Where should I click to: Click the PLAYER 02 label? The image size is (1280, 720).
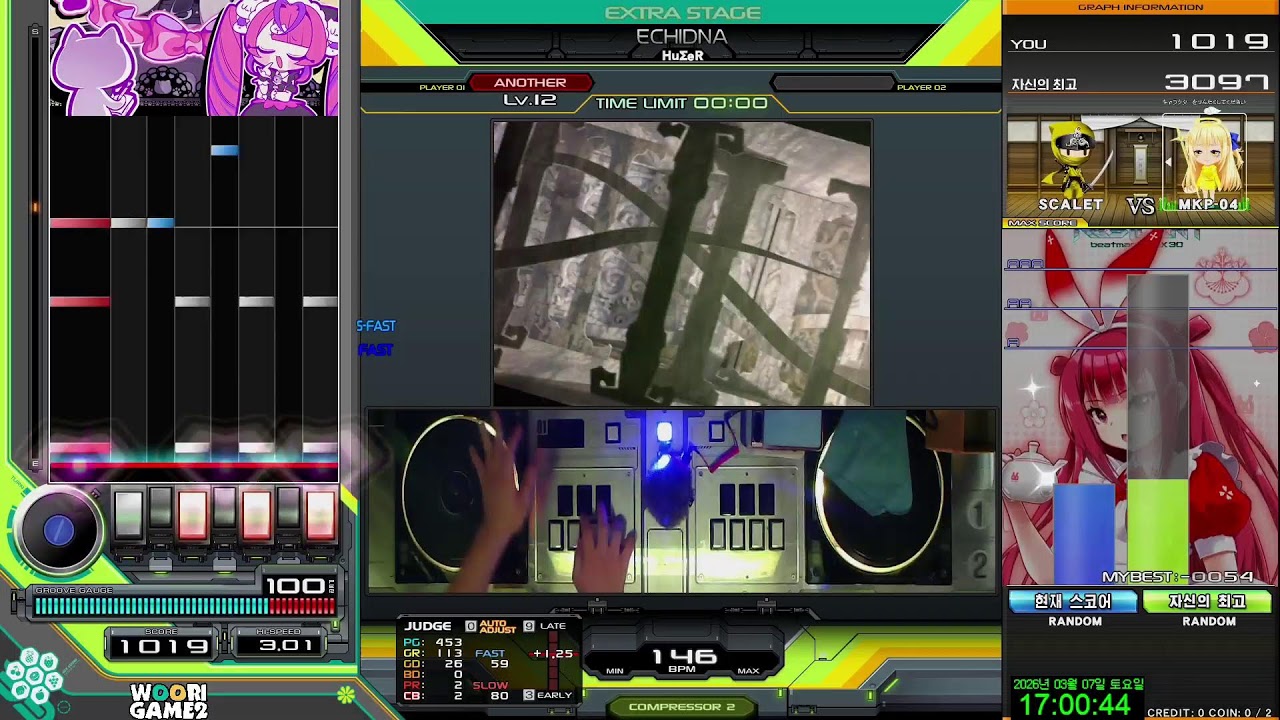click(921, 88)
